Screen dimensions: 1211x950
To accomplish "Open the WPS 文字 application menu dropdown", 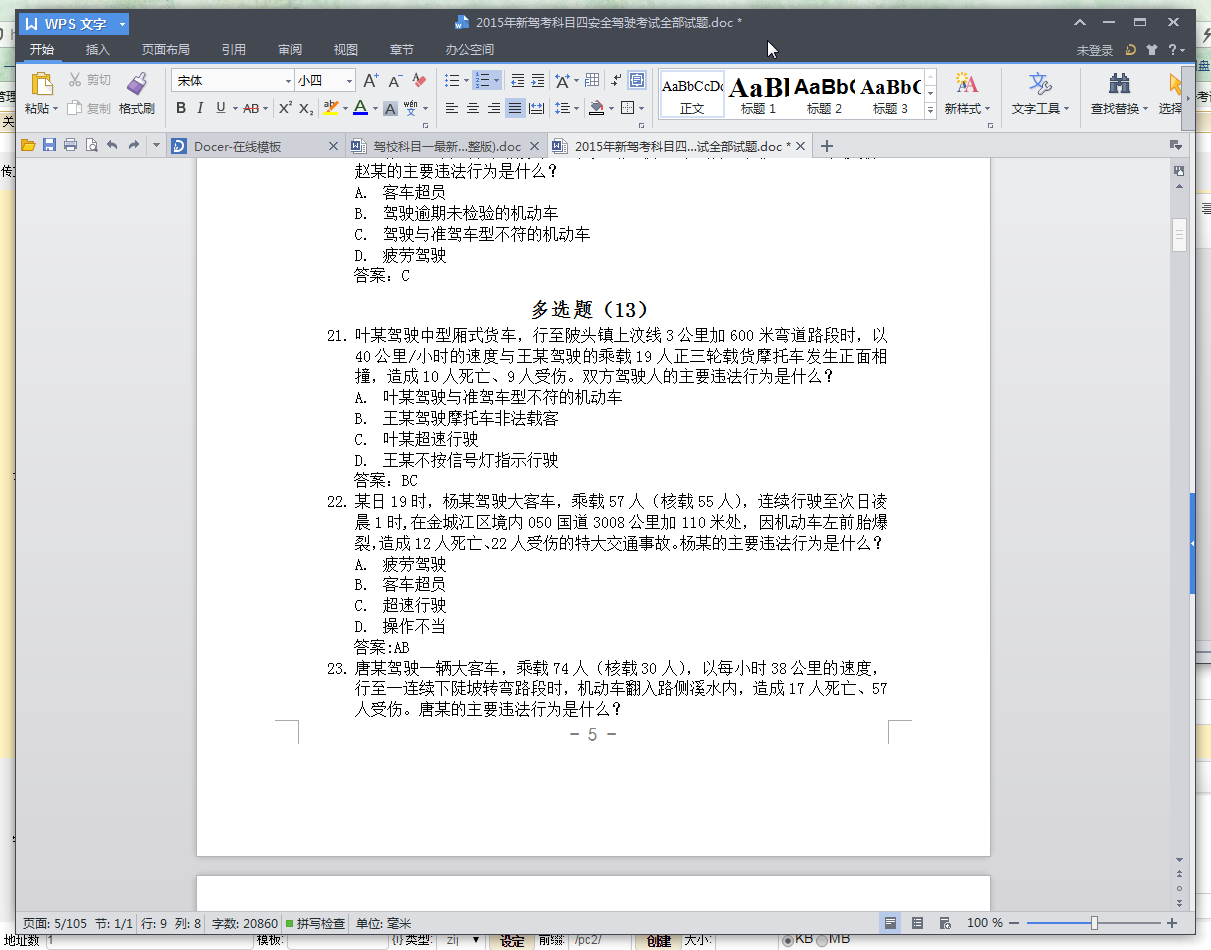I will tap(122, 23).
